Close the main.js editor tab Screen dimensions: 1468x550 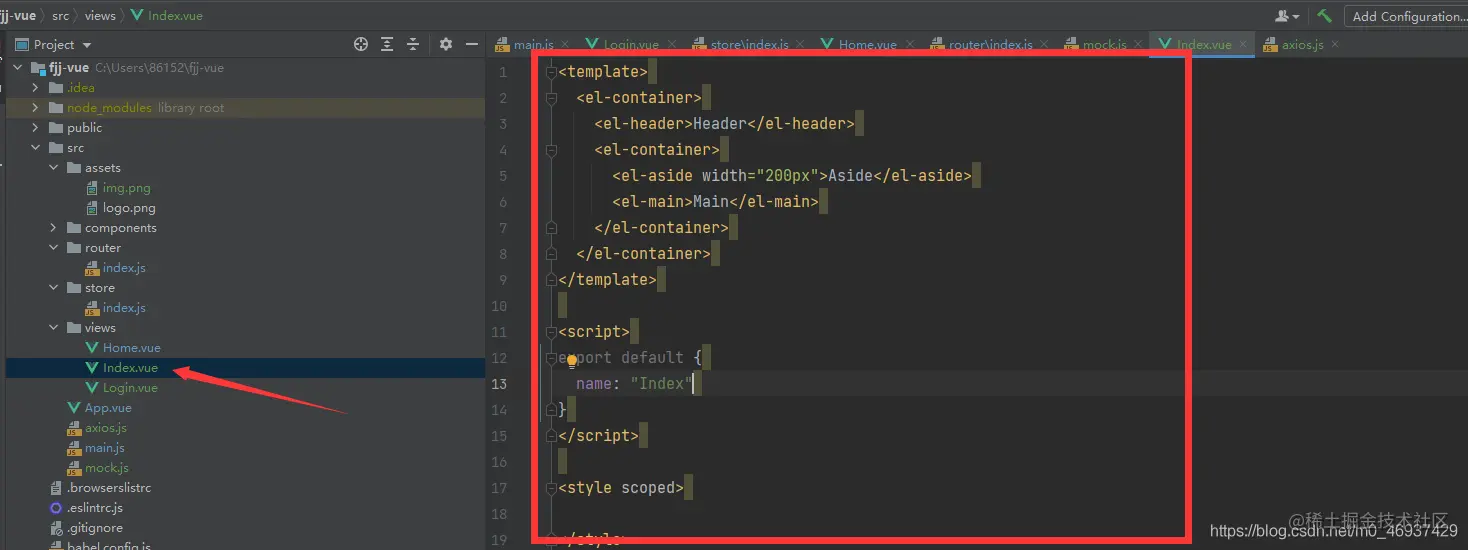(x=565, y=45)
